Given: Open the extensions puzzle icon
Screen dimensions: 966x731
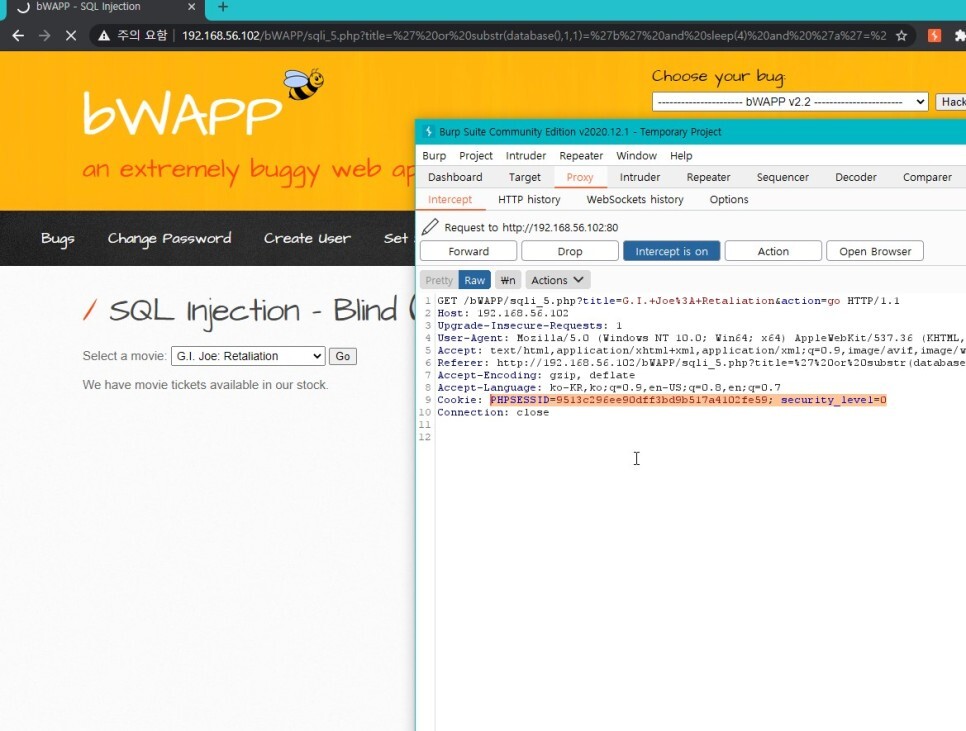Looking at the screenshot, I should (959, 36).
